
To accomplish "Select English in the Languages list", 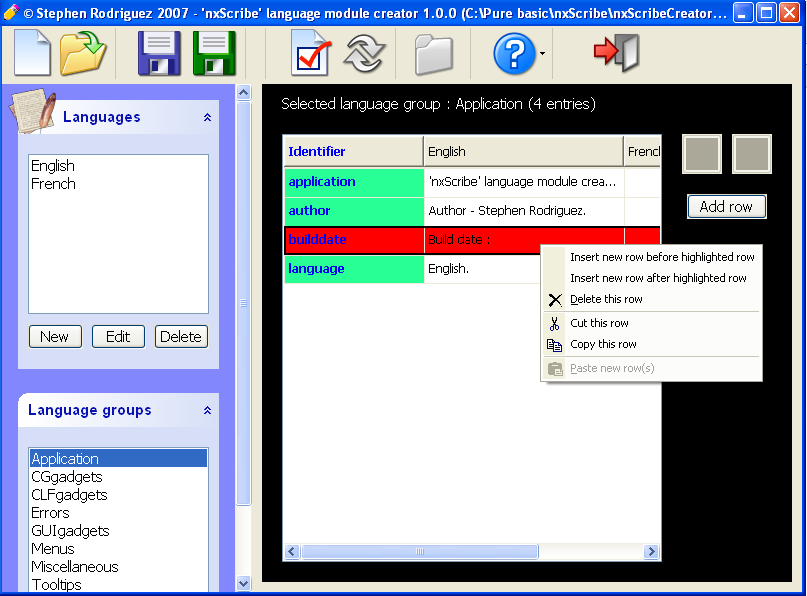I will coord(53,166).
